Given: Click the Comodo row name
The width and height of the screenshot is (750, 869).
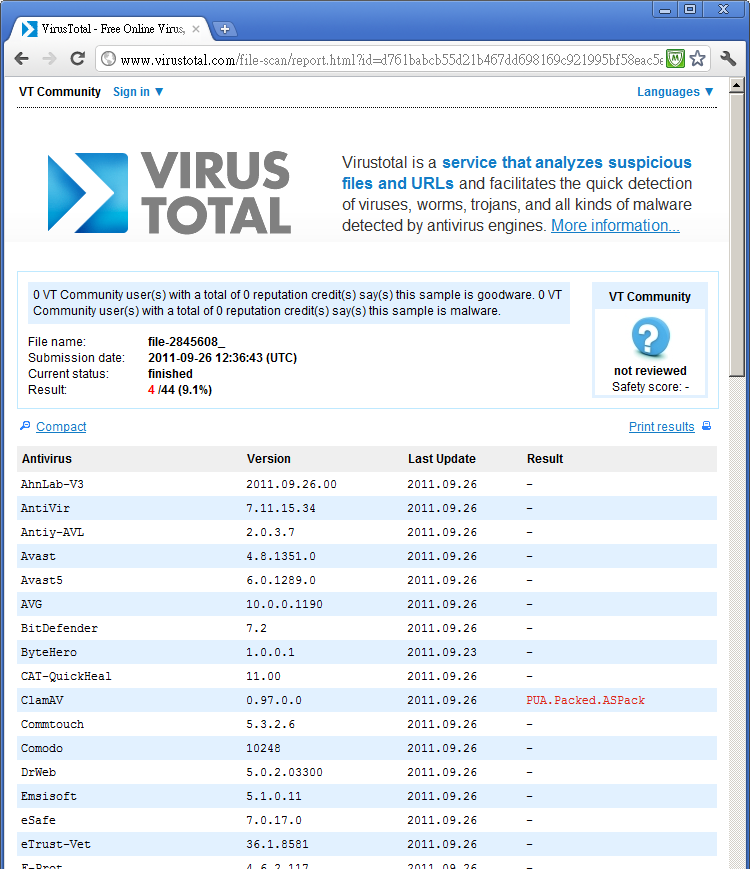Looking at the screenshot, I should (x=42, y=748).
